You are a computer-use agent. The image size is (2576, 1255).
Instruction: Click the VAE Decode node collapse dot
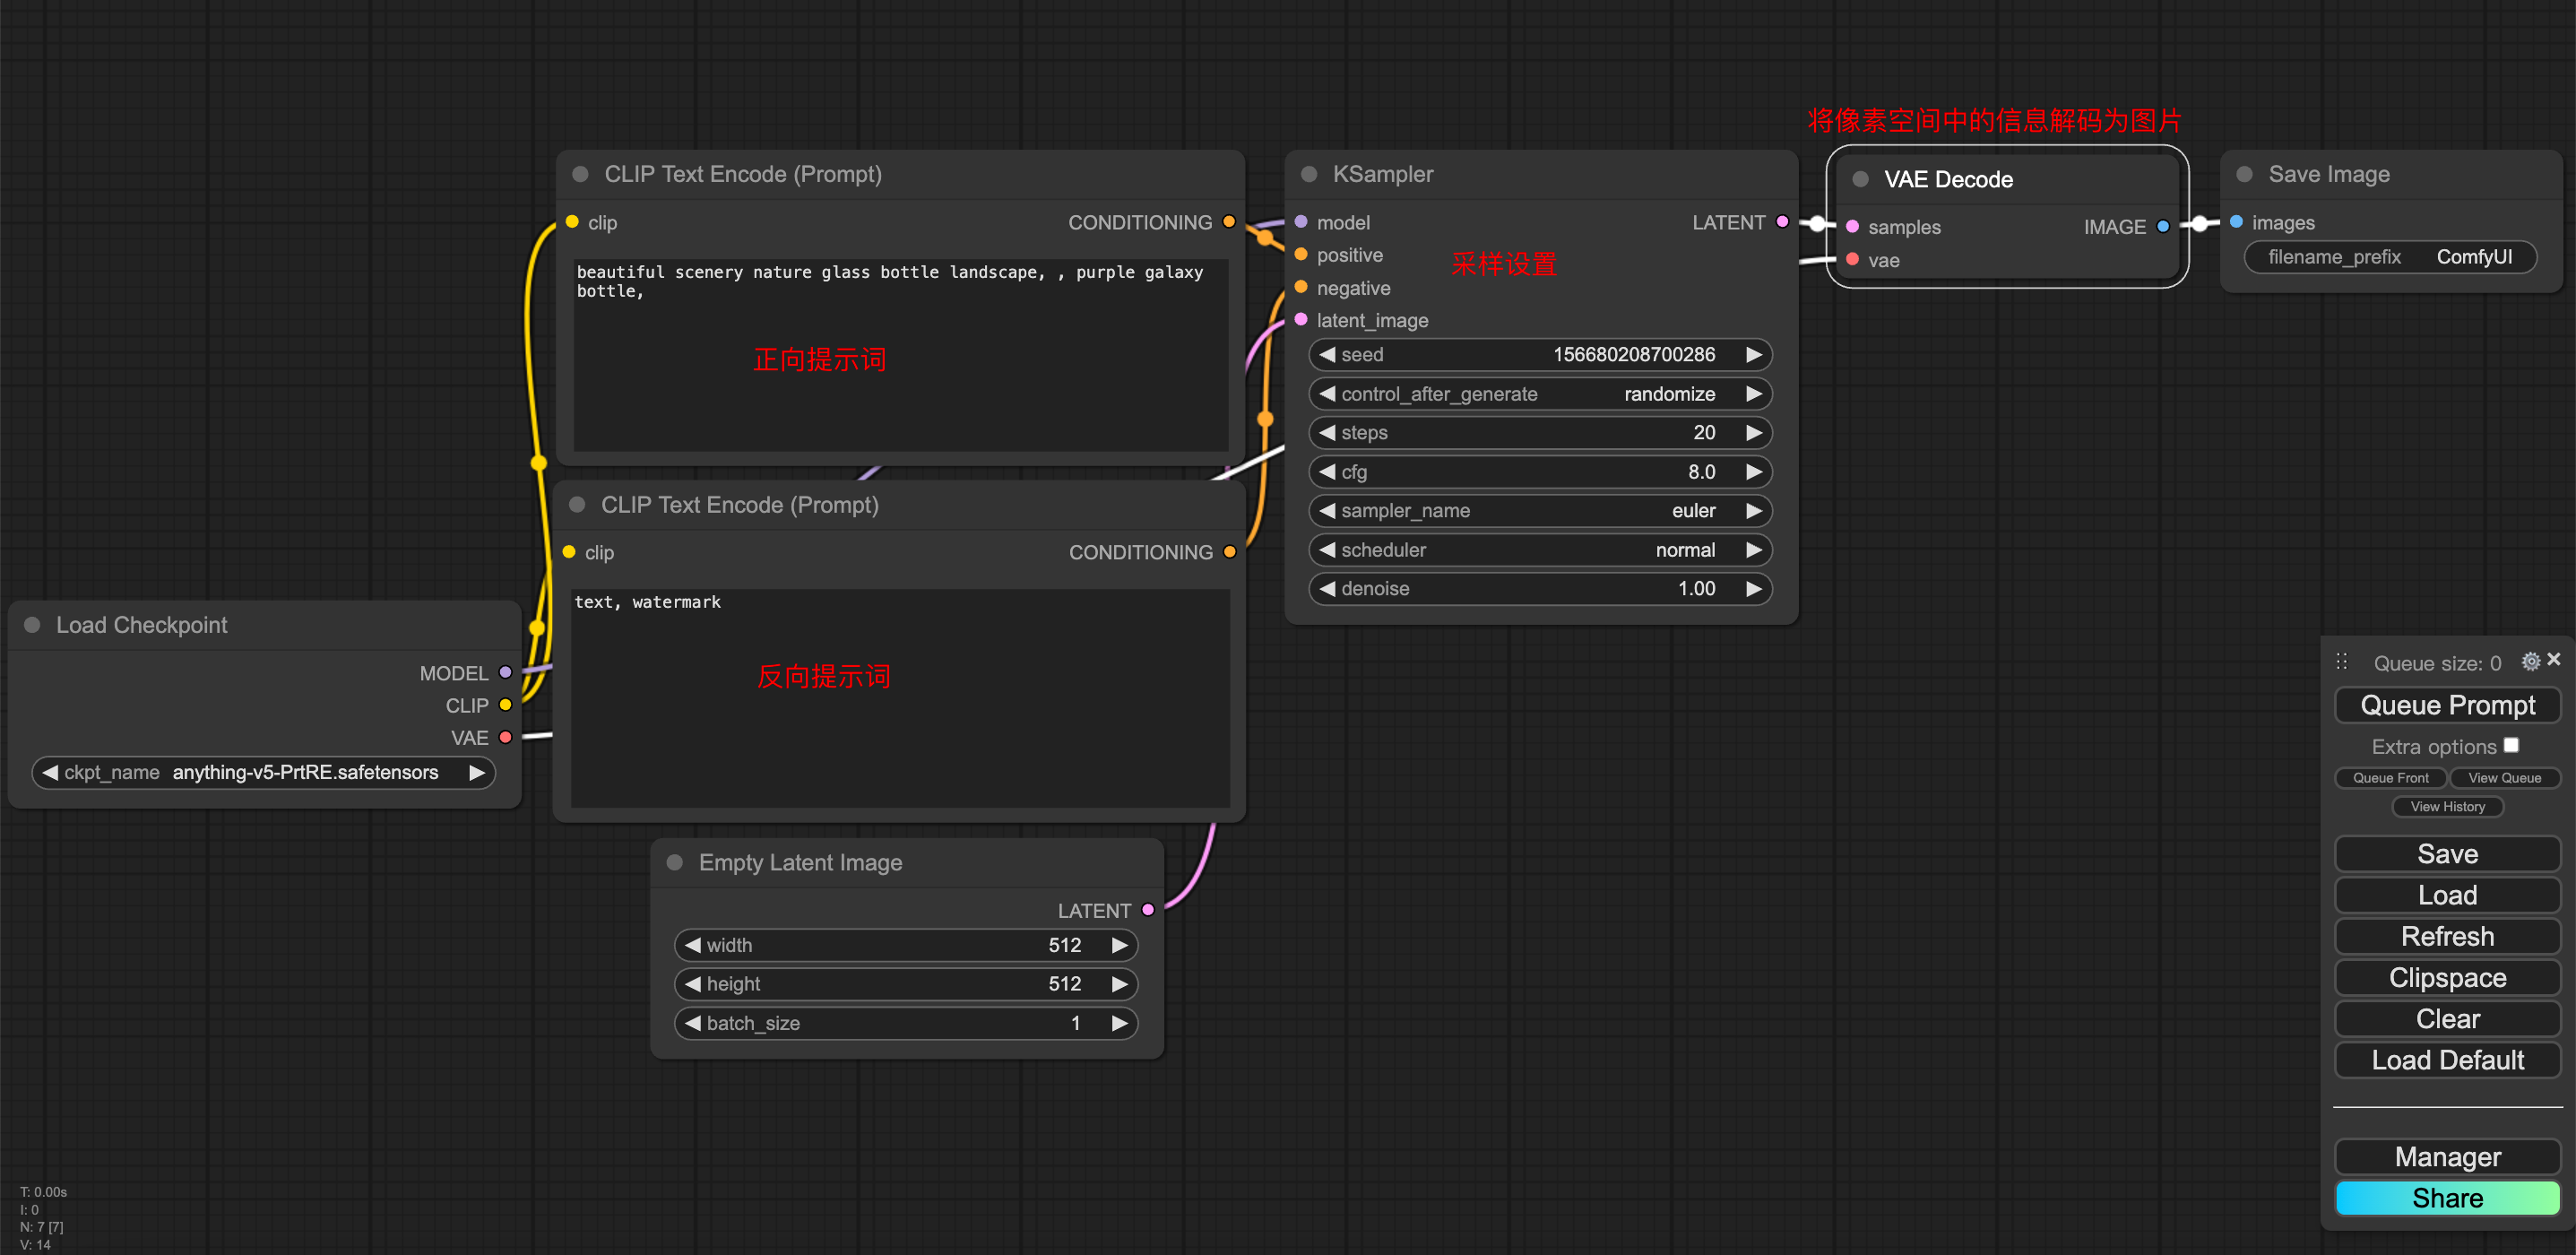(1860, 179)
